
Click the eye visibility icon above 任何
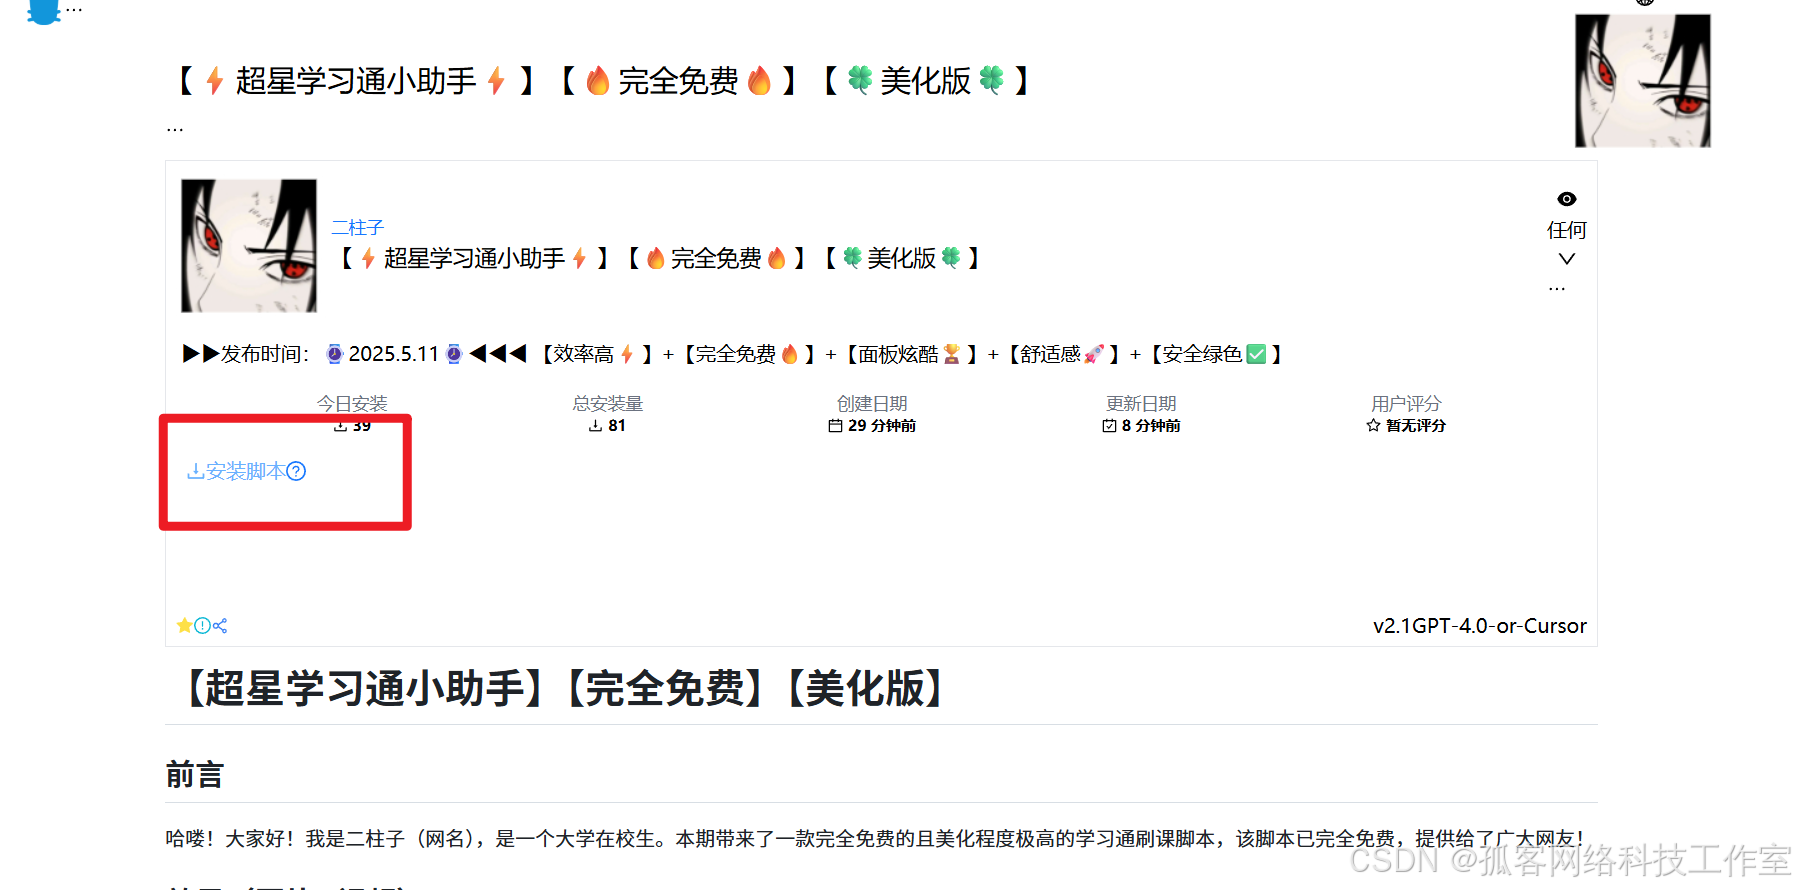click(1567, 199)
